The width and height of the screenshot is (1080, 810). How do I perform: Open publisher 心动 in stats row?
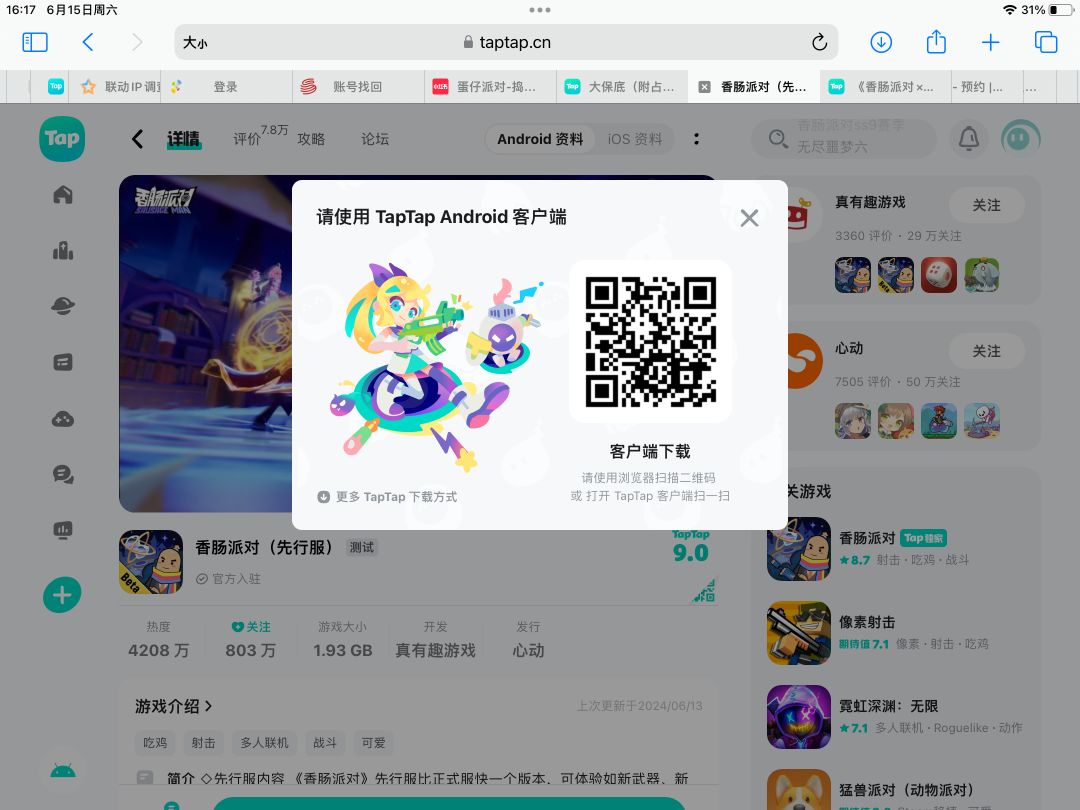tap(528, 639)
